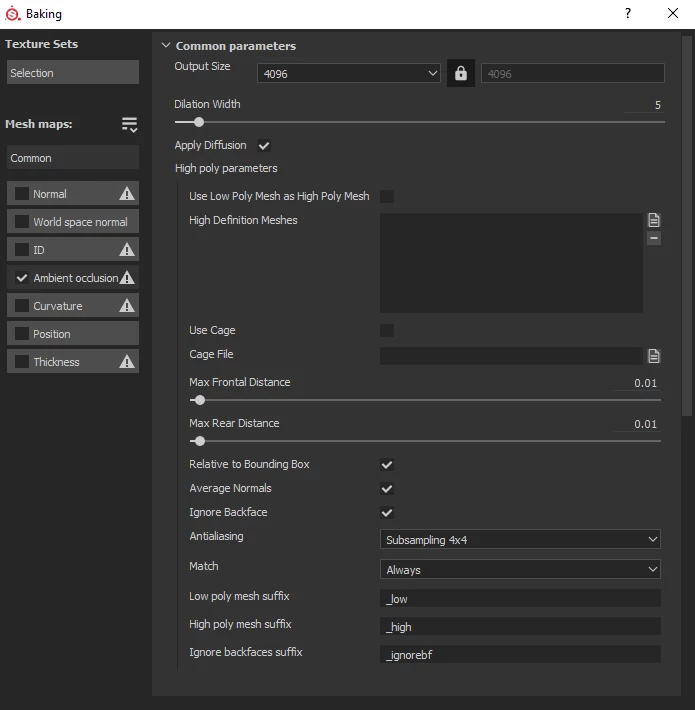The height and width of the screenshot is (710, 695).
Task: Select the Common mesh maps tab
Action: tap(73, 158)
